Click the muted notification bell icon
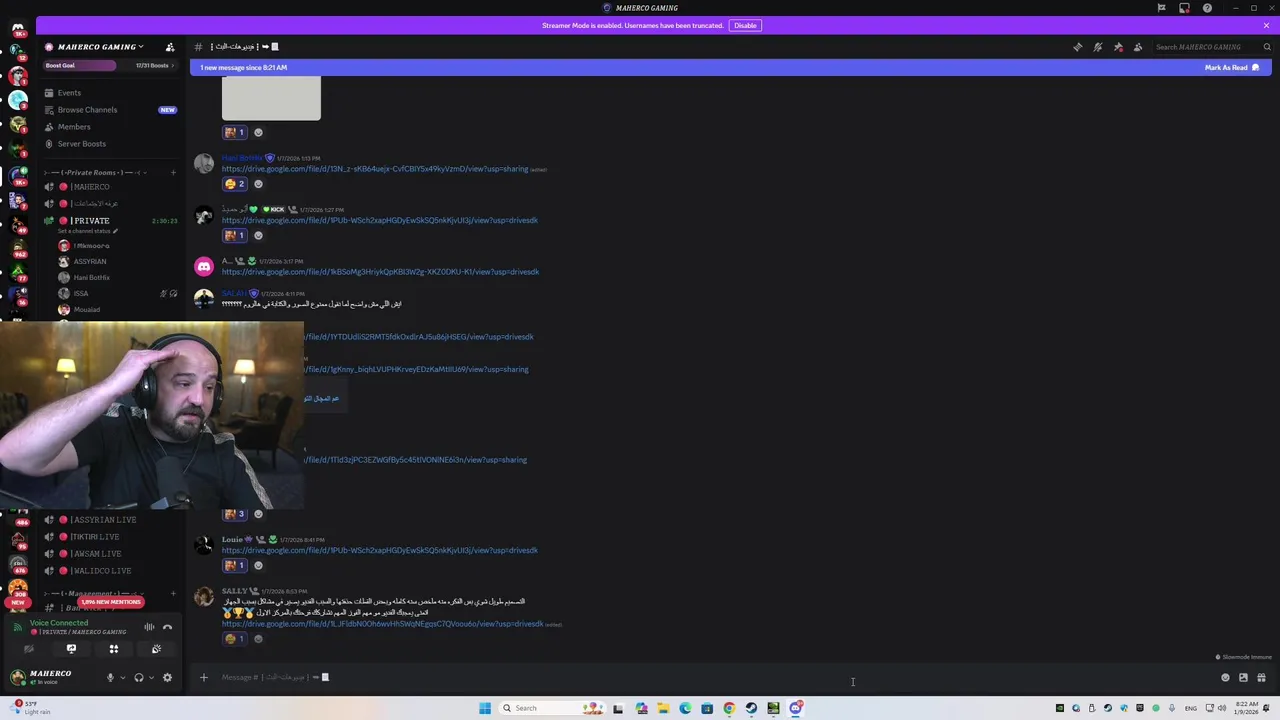 pos(1097,47)
